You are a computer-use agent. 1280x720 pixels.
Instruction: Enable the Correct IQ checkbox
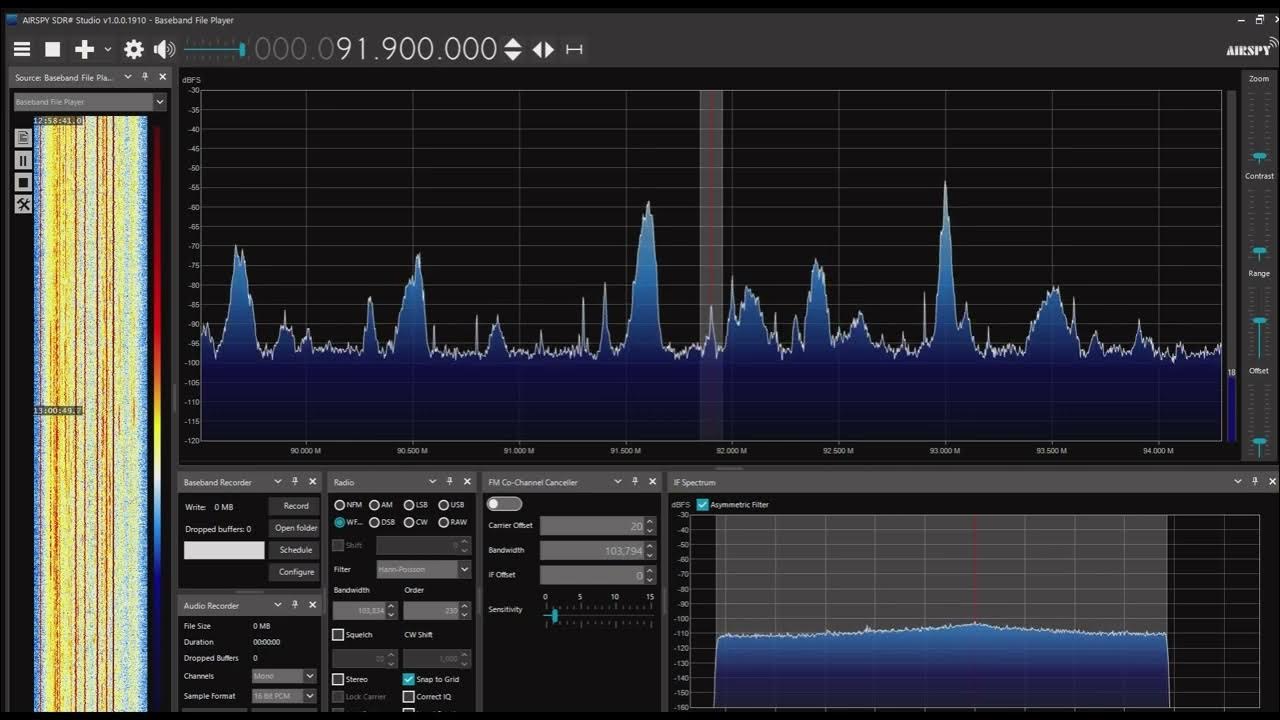click(x=408, y=696)
